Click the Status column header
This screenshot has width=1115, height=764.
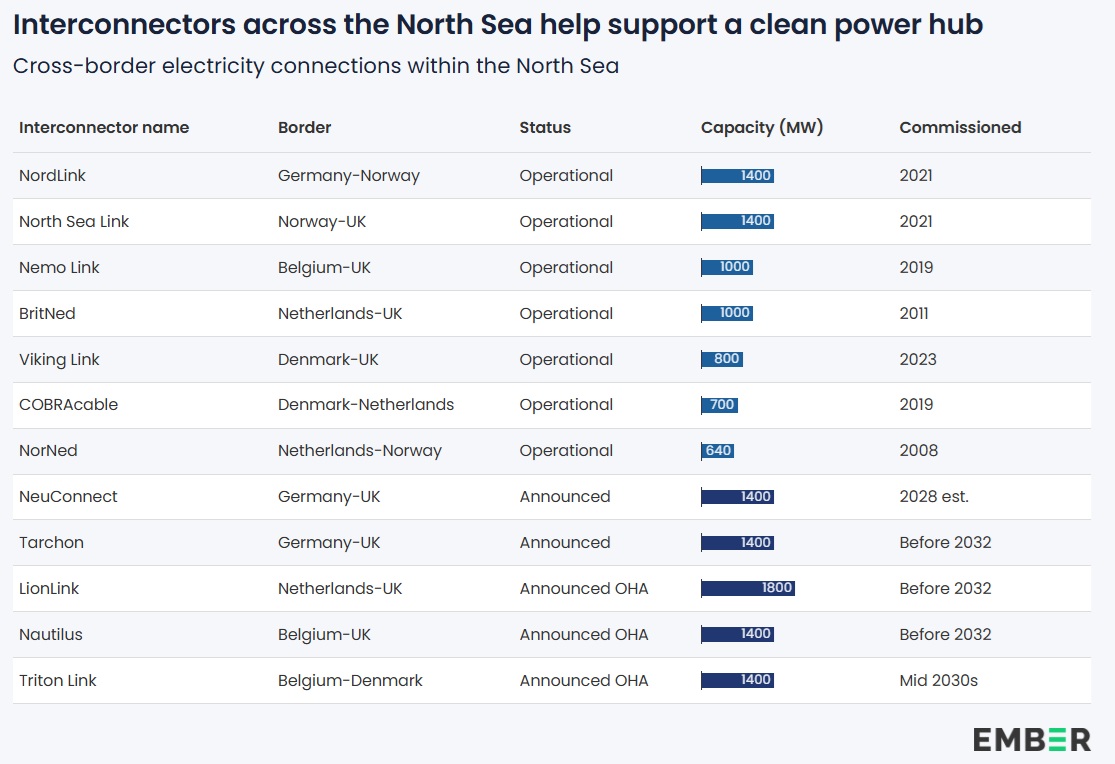(x=545, y=127)
